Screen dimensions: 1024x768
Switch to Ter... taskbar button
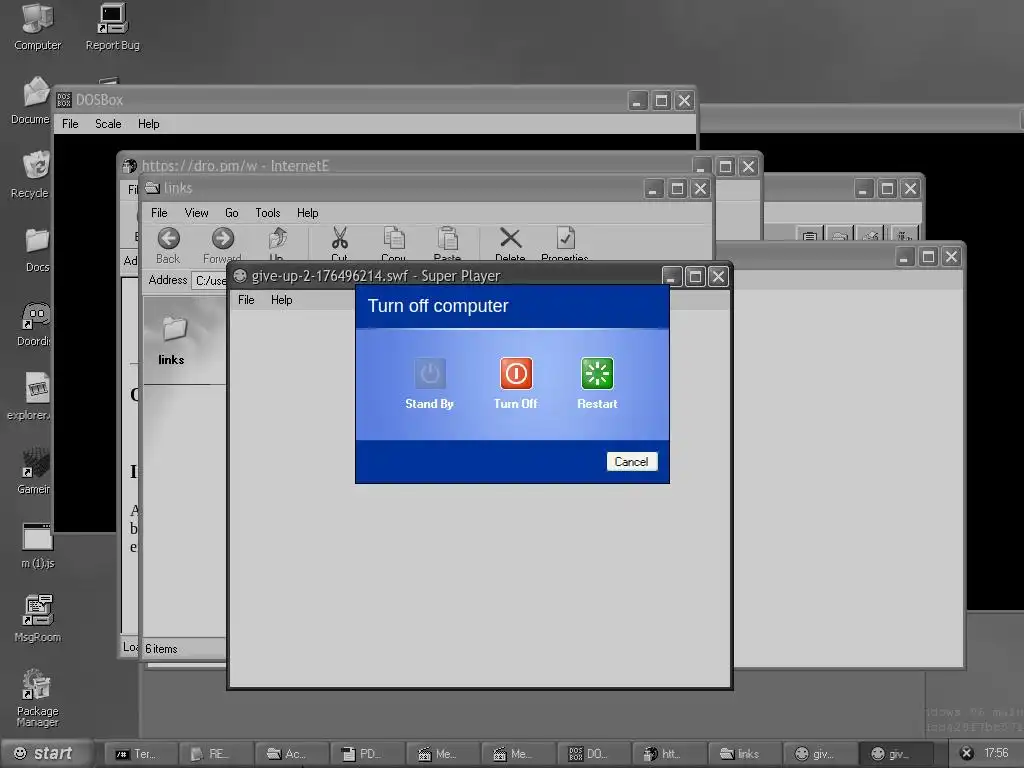coord(140,754)
